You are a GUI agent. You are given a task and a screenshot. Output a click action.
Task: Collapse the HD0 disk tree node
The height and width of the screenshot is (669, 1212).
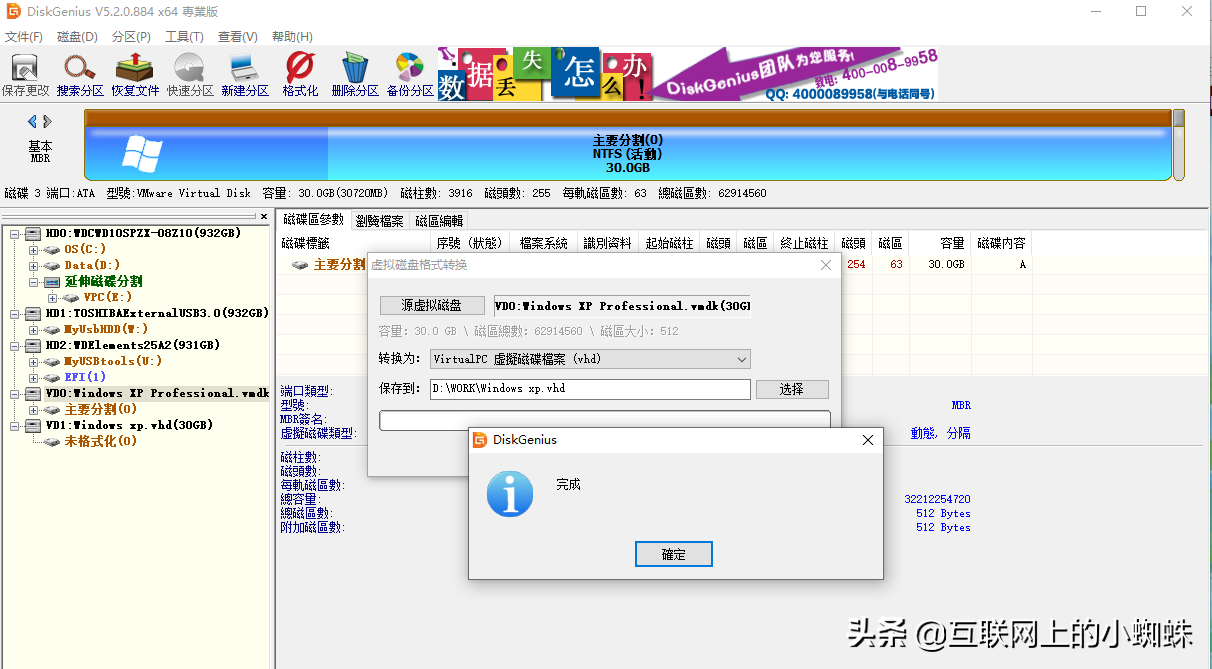coord(15,233)
